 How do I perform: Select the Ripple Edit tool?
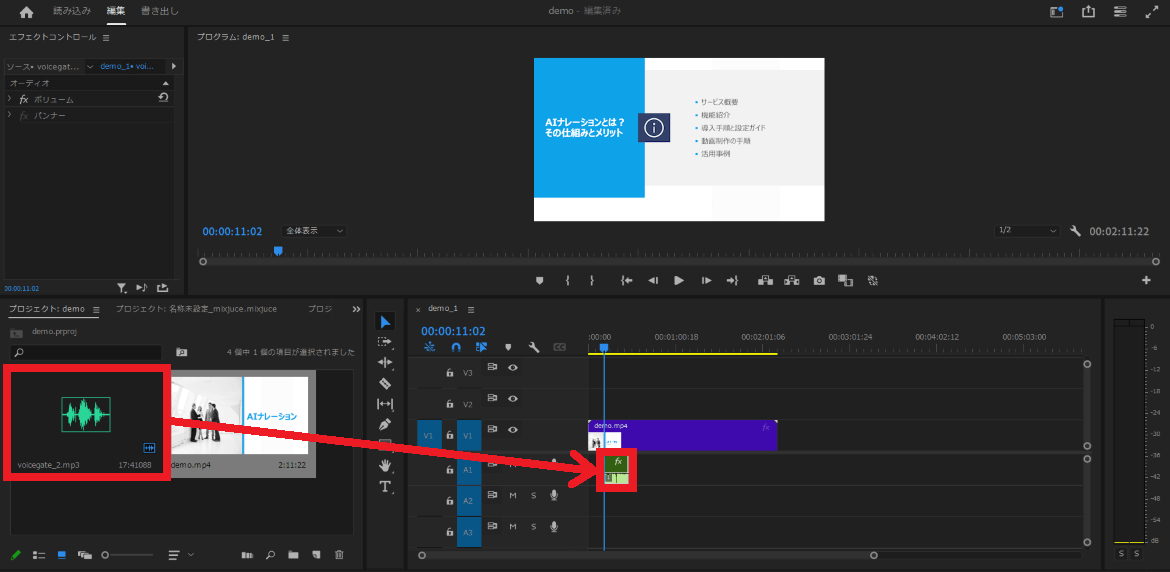pyautogui.click(x=385, y=362)
